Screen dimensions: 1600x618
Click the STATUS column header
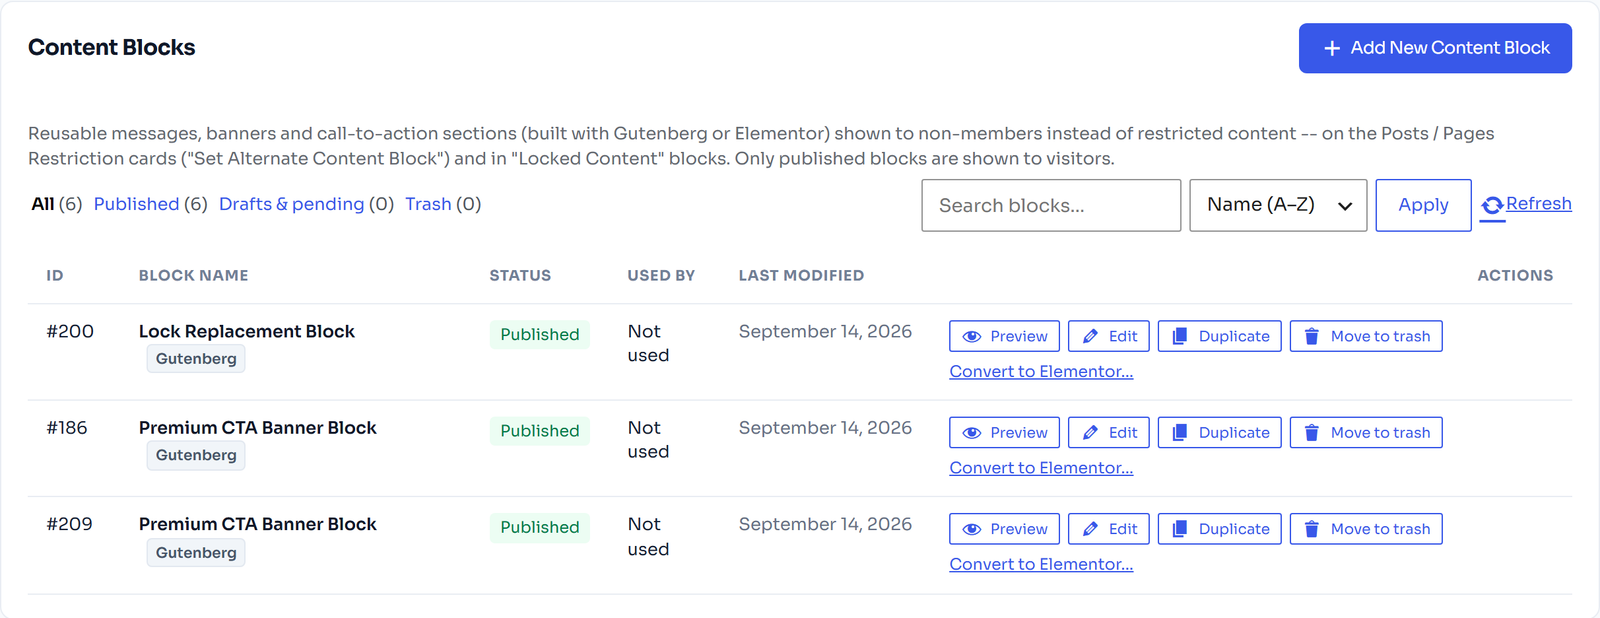pos(520,275)
